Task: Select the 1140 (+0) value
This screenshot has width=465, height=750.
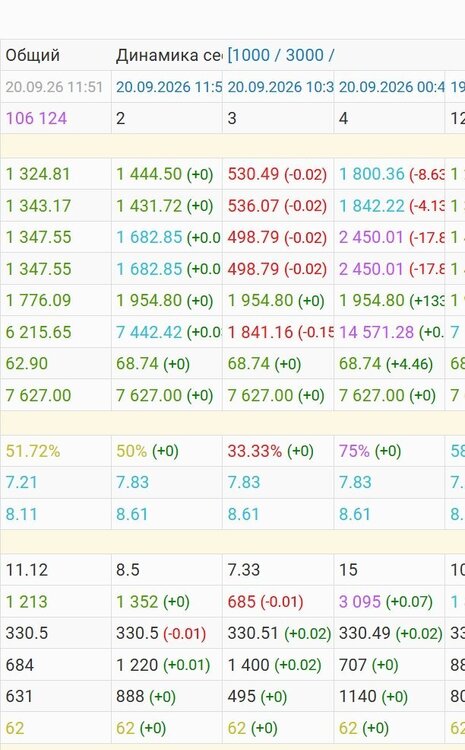Action: click(373, 696)
